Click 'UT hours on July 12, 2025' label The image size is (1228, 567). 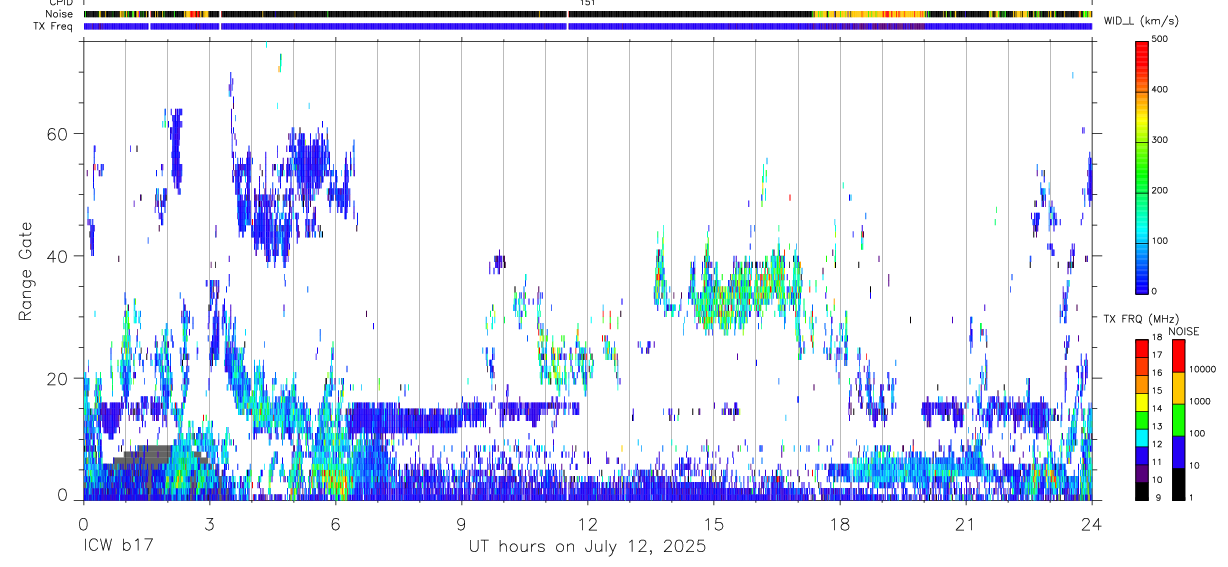(587, 547)
